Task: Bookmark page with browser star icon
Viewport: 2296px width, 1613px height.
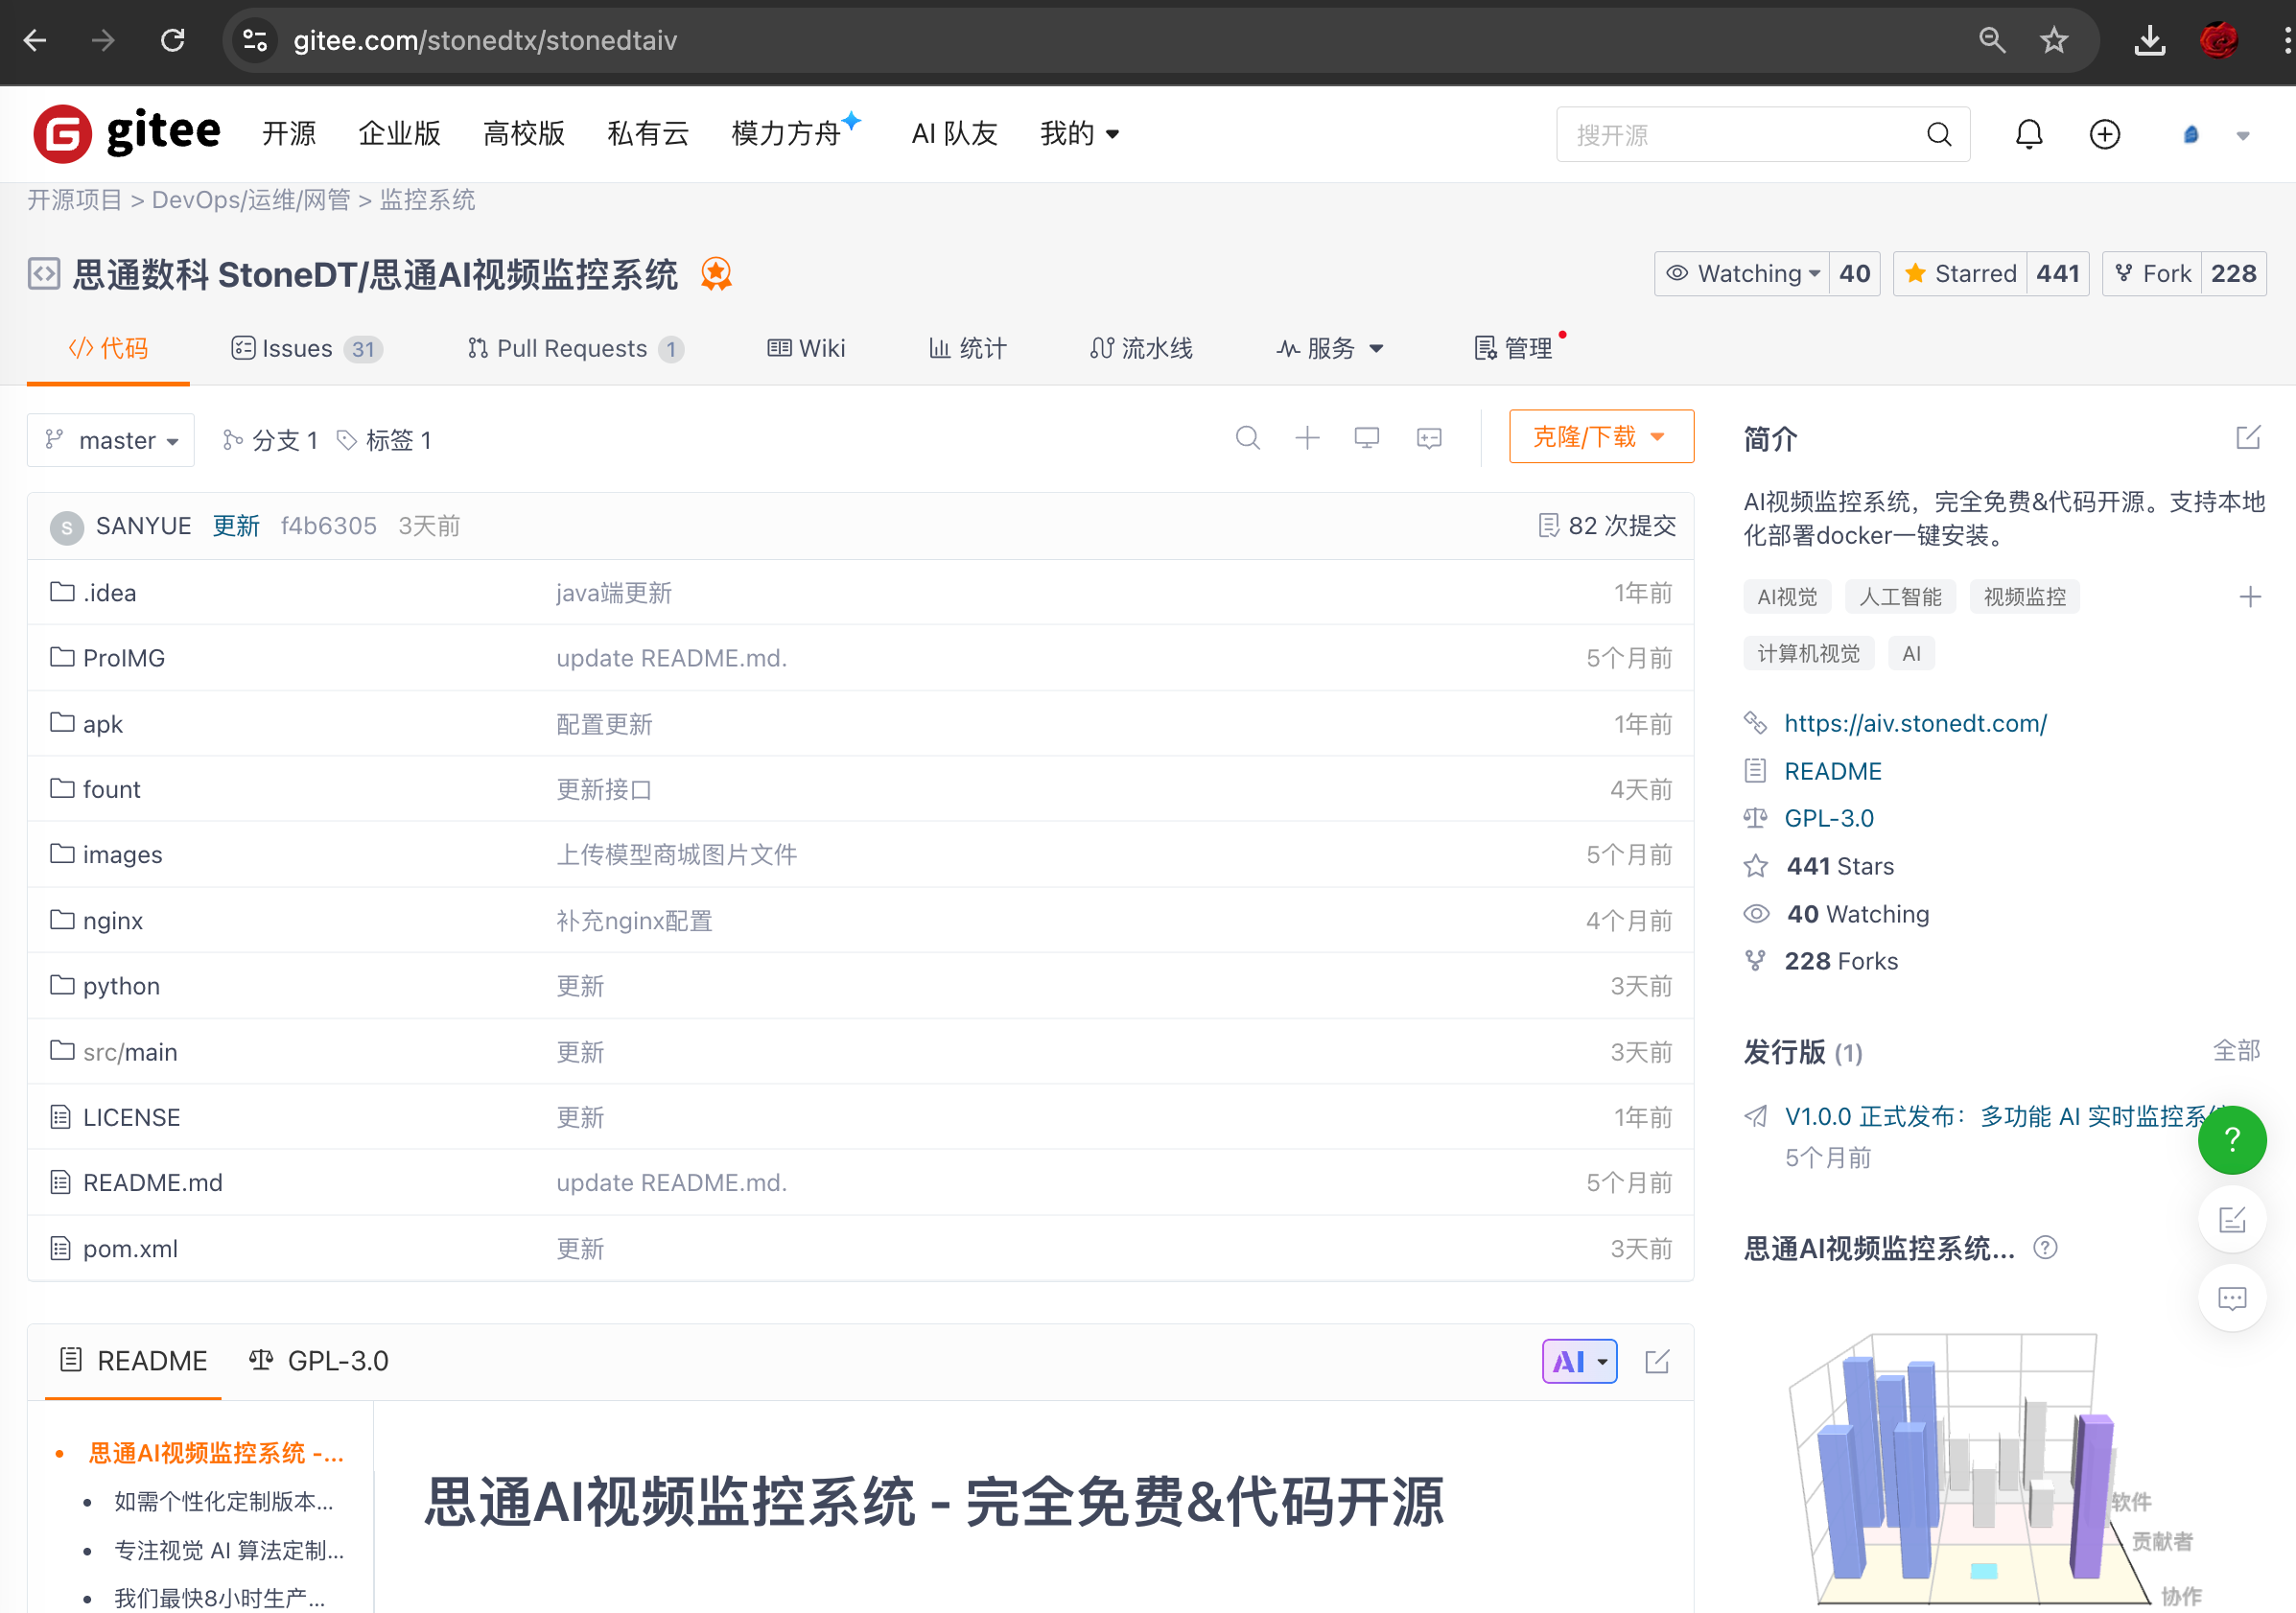Action: click(2054, 40)
